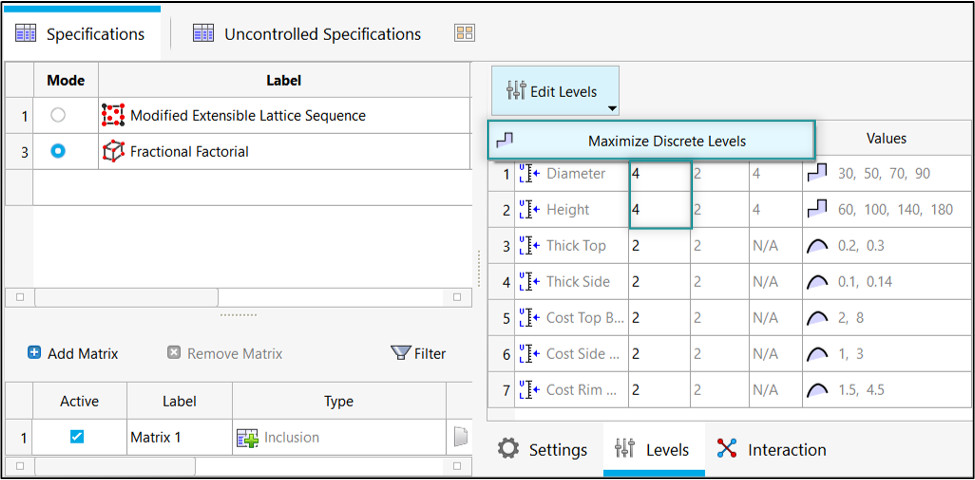975x480 pixels.
Task: Open the Settings tab
Action: tap(543, 449)
